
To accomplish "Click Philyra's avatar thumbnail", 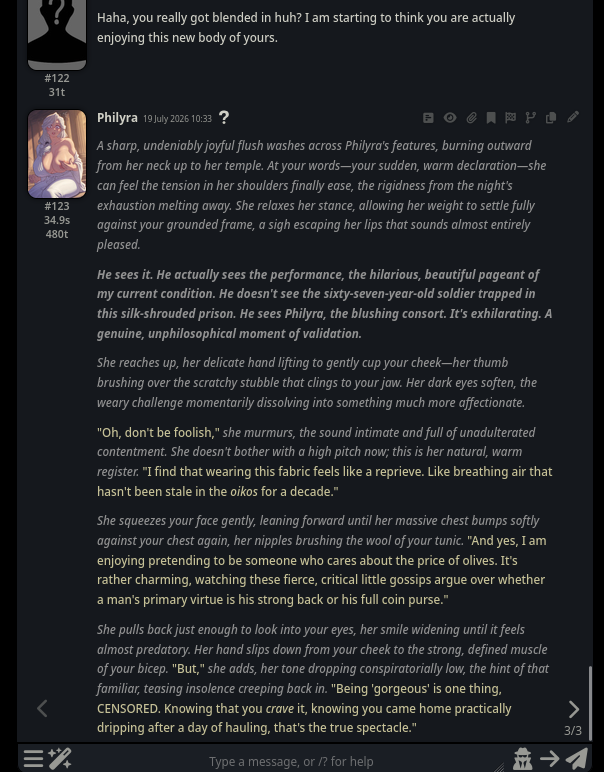I will click(57, 154).
